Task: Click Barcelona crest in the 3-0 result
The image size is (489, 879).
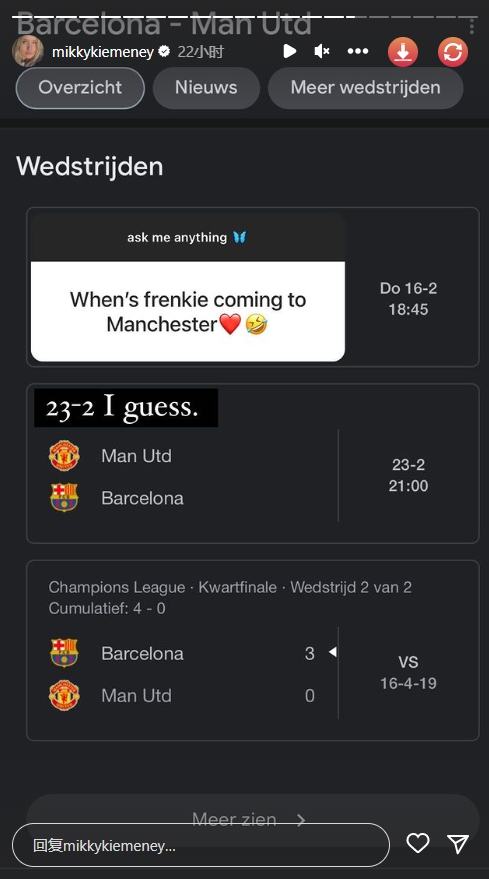Action: coord(64,653)
